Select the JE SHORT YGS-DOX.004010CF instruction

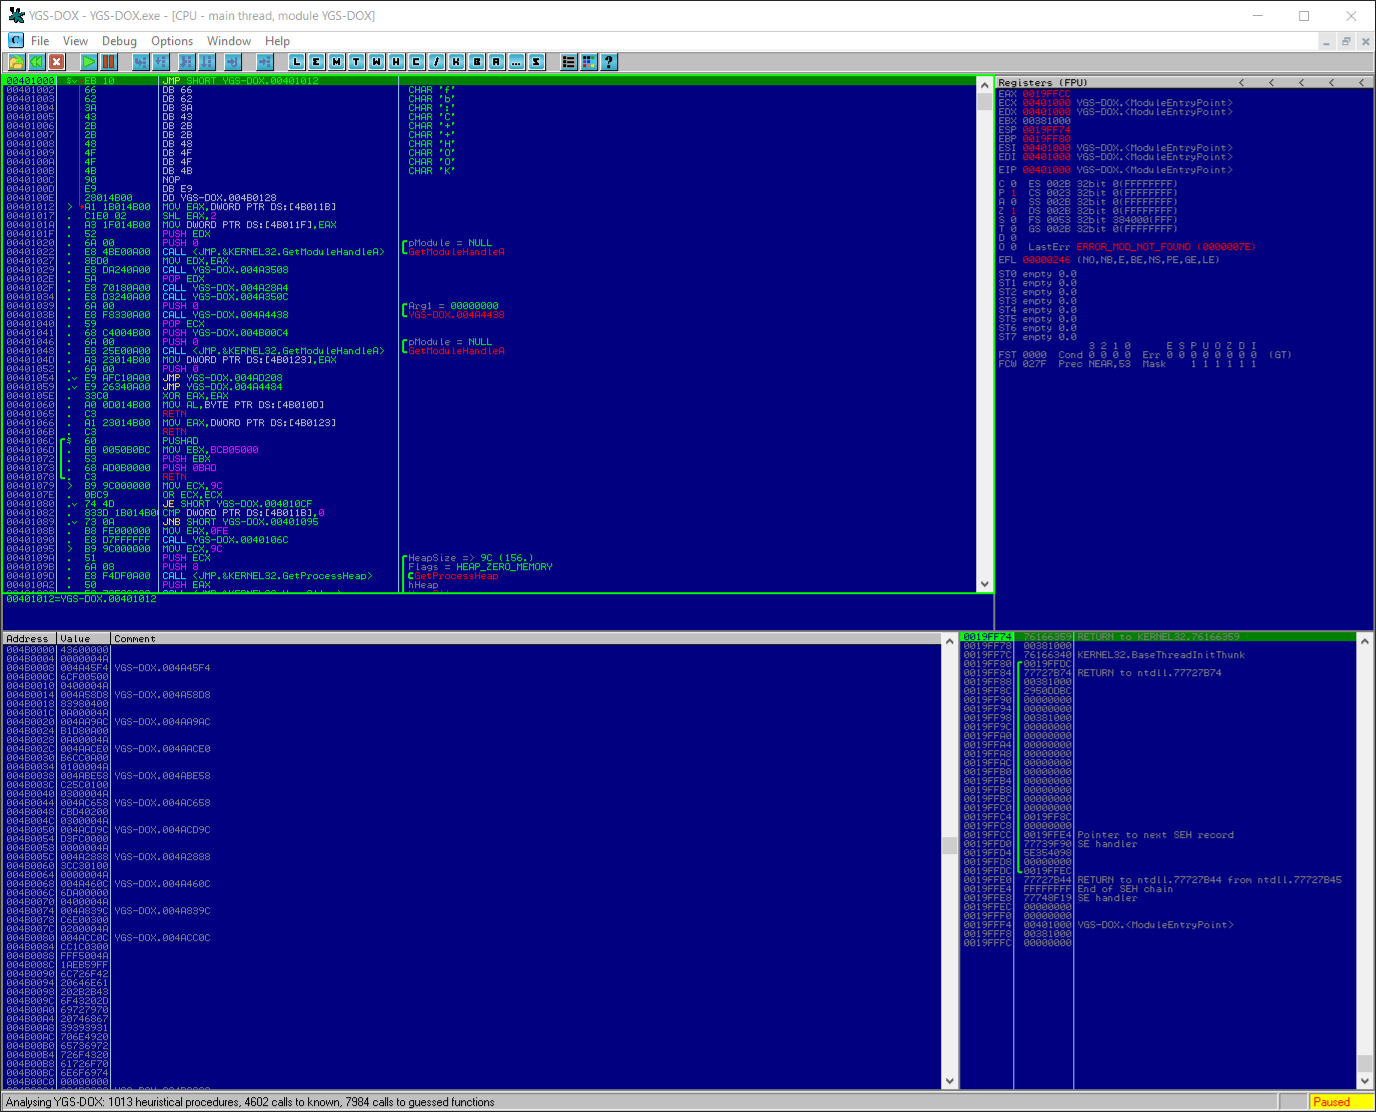(x=488, y=504)
